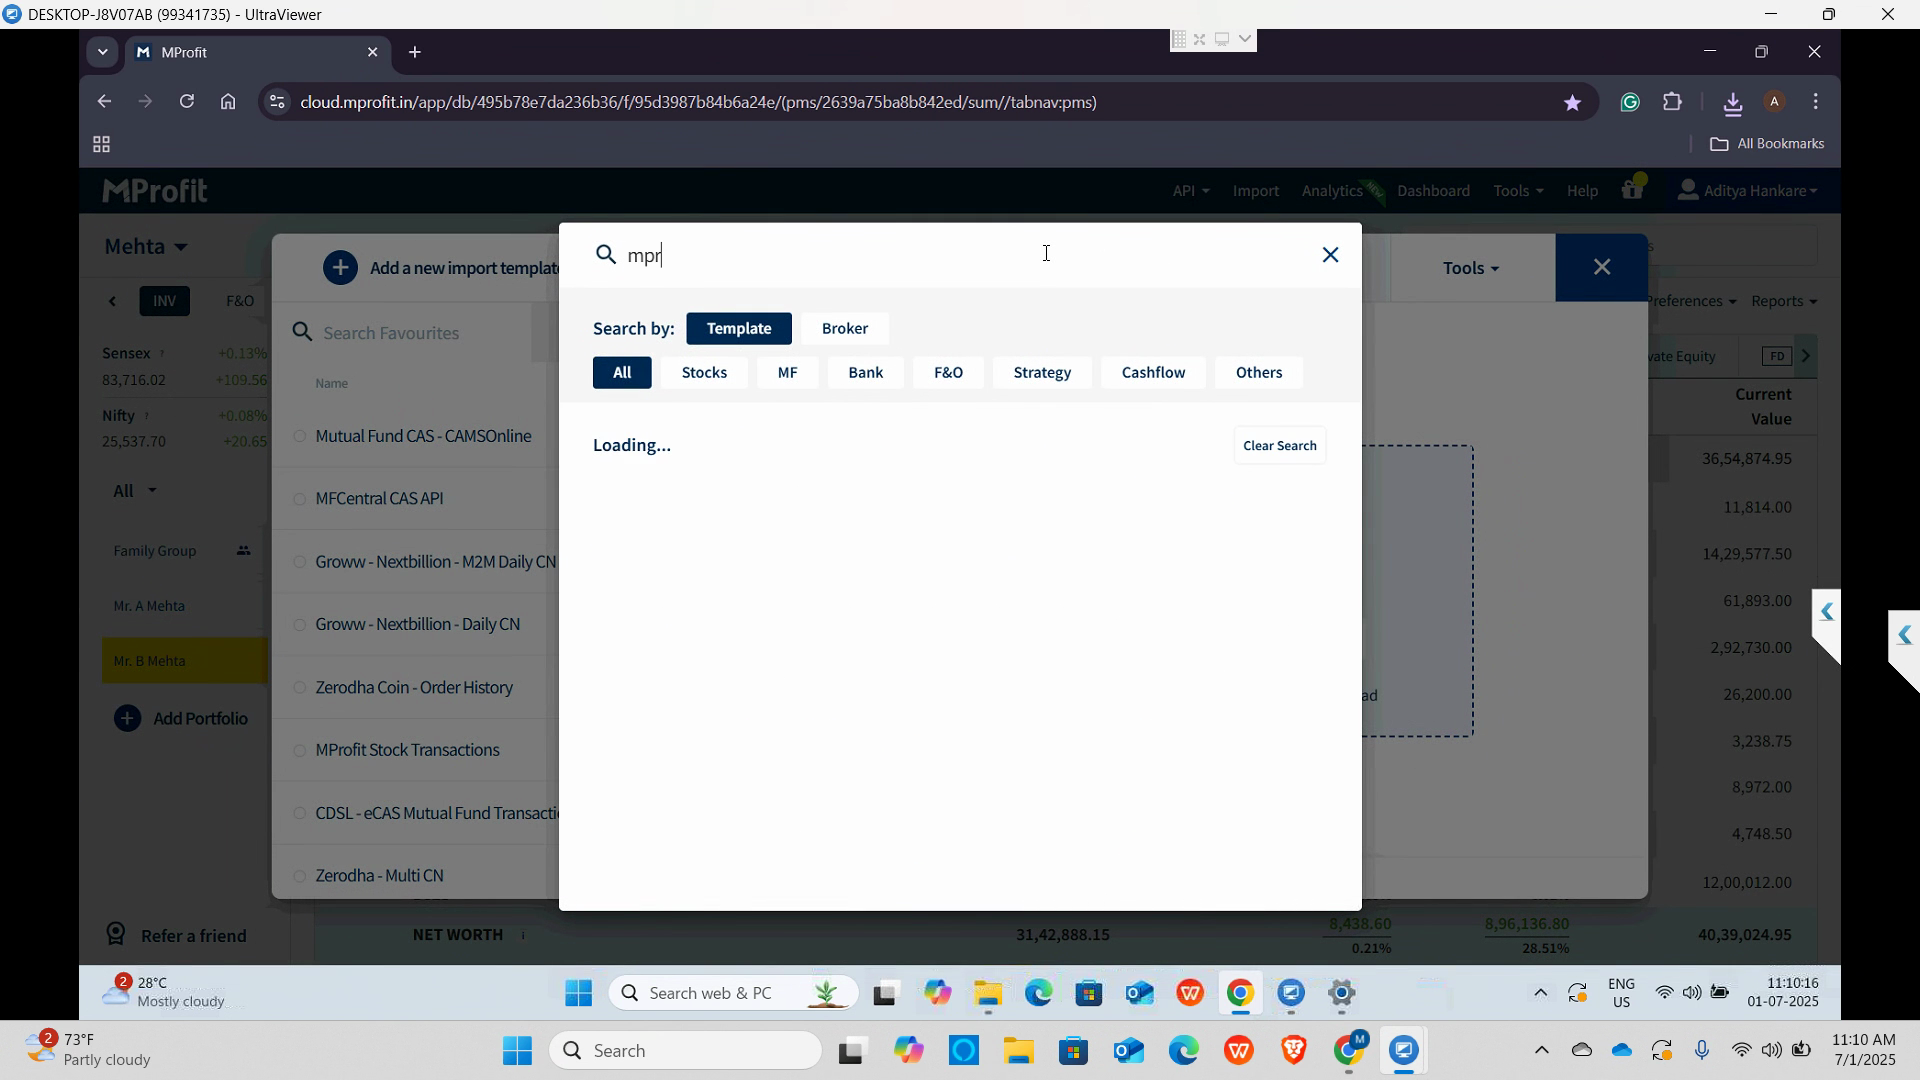1920x1080 pixels.
Task: Open File Explorer from local taskbar
Action: point(1019,1051)
